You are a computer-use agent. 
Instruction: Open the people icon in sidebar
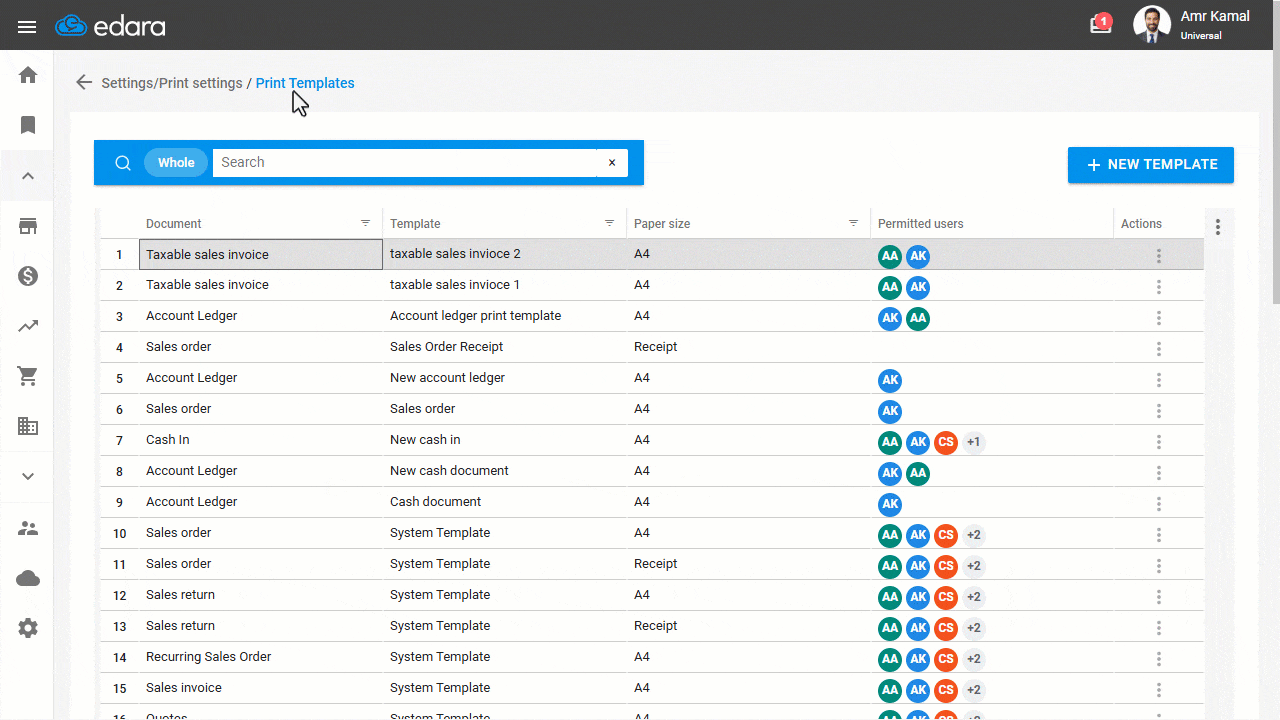(28, 528)
